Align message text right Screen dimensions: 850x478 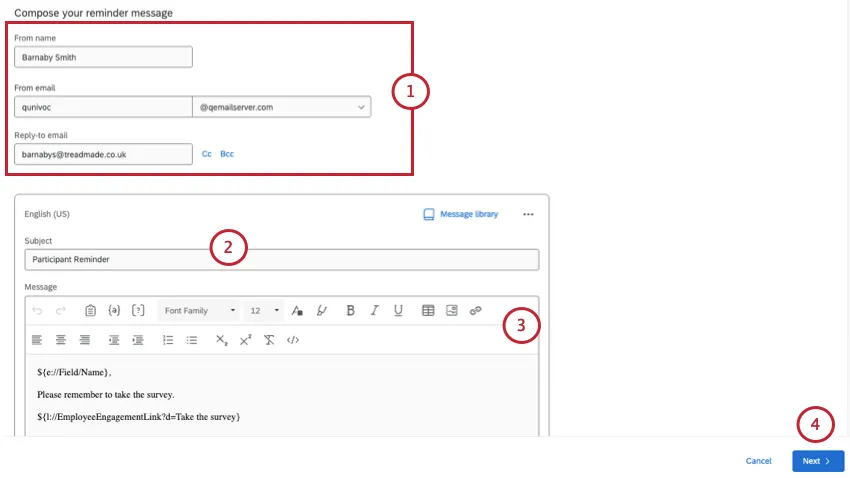click(x=85, y=340)
